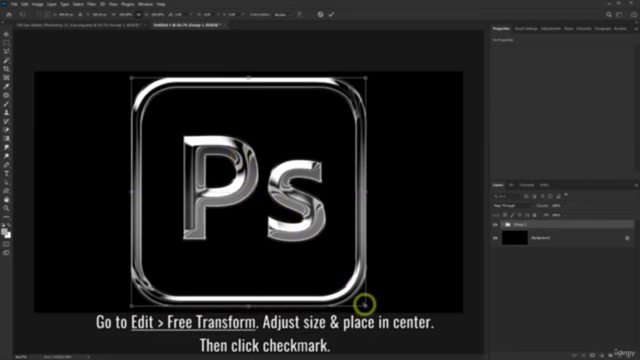Toggle relative positioning triangle icon
The height and width of the screenshot is (360, 640).
[80, 15]
